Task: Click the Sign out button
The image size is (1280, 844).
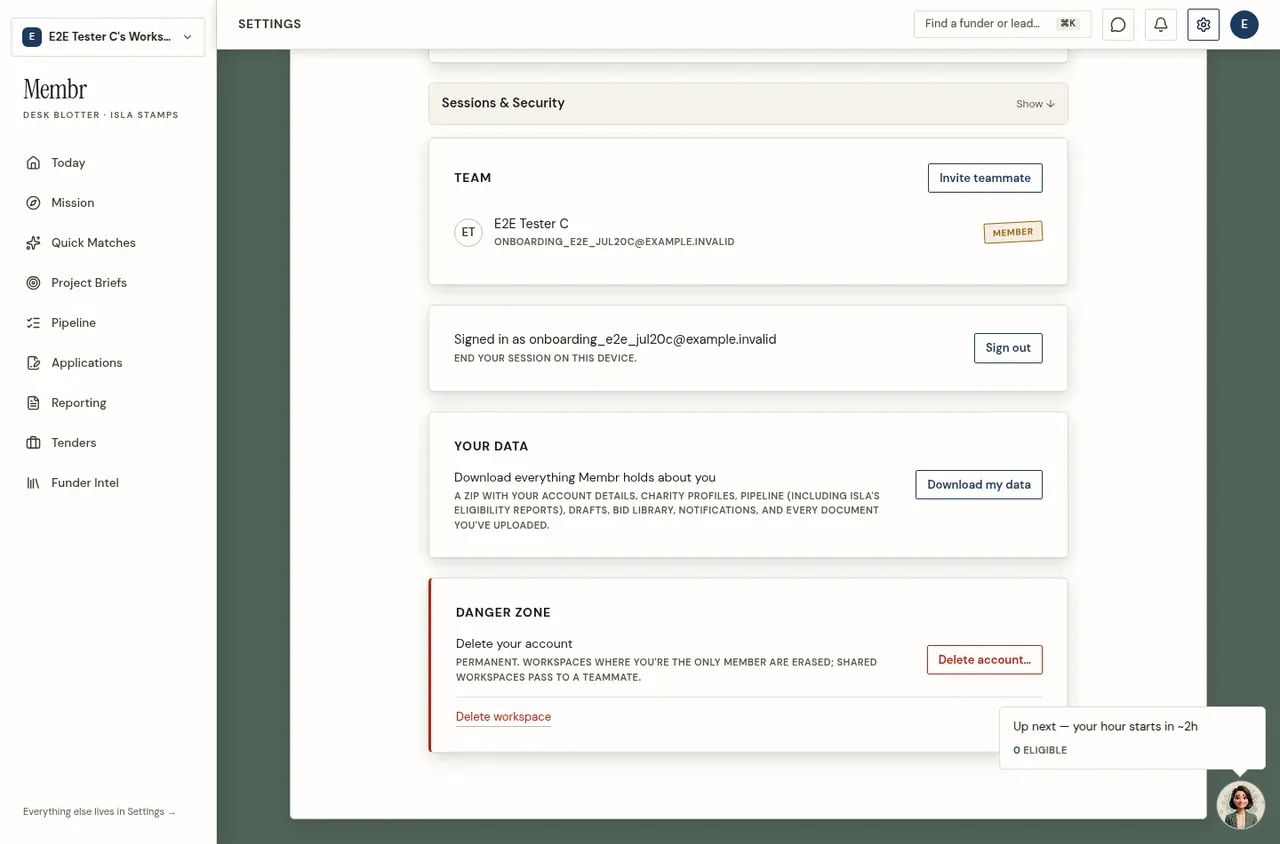Action: pyautogui.click(x=1008, y=348)
